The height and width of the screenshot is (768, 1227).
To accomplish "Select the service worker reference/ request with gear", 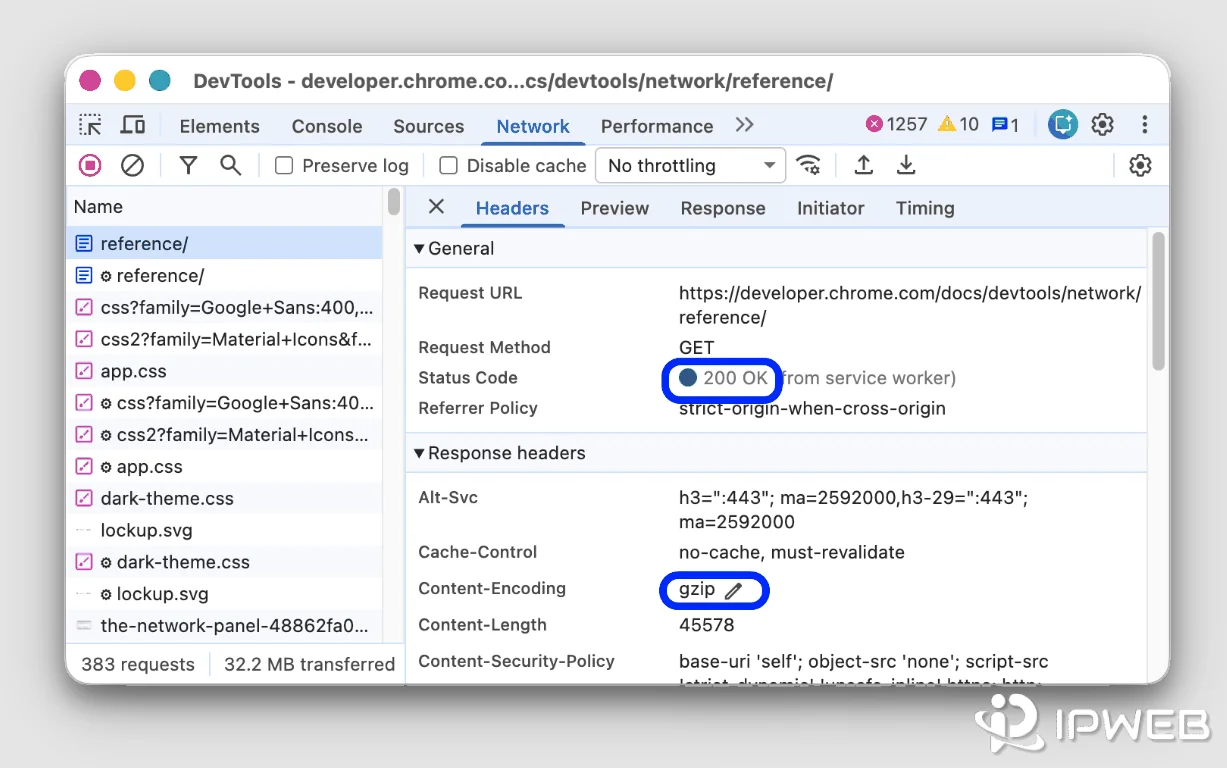I will pos(225,275).
